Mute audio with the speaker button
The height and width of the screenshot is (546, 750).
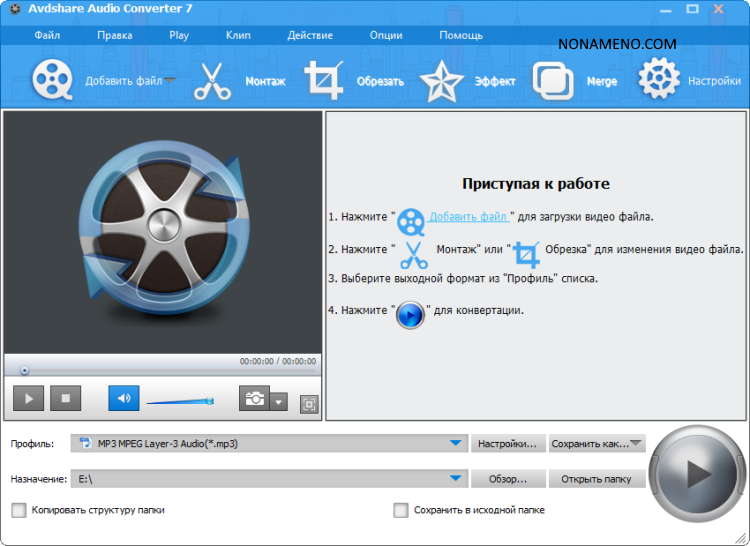(x=124, y=398)
